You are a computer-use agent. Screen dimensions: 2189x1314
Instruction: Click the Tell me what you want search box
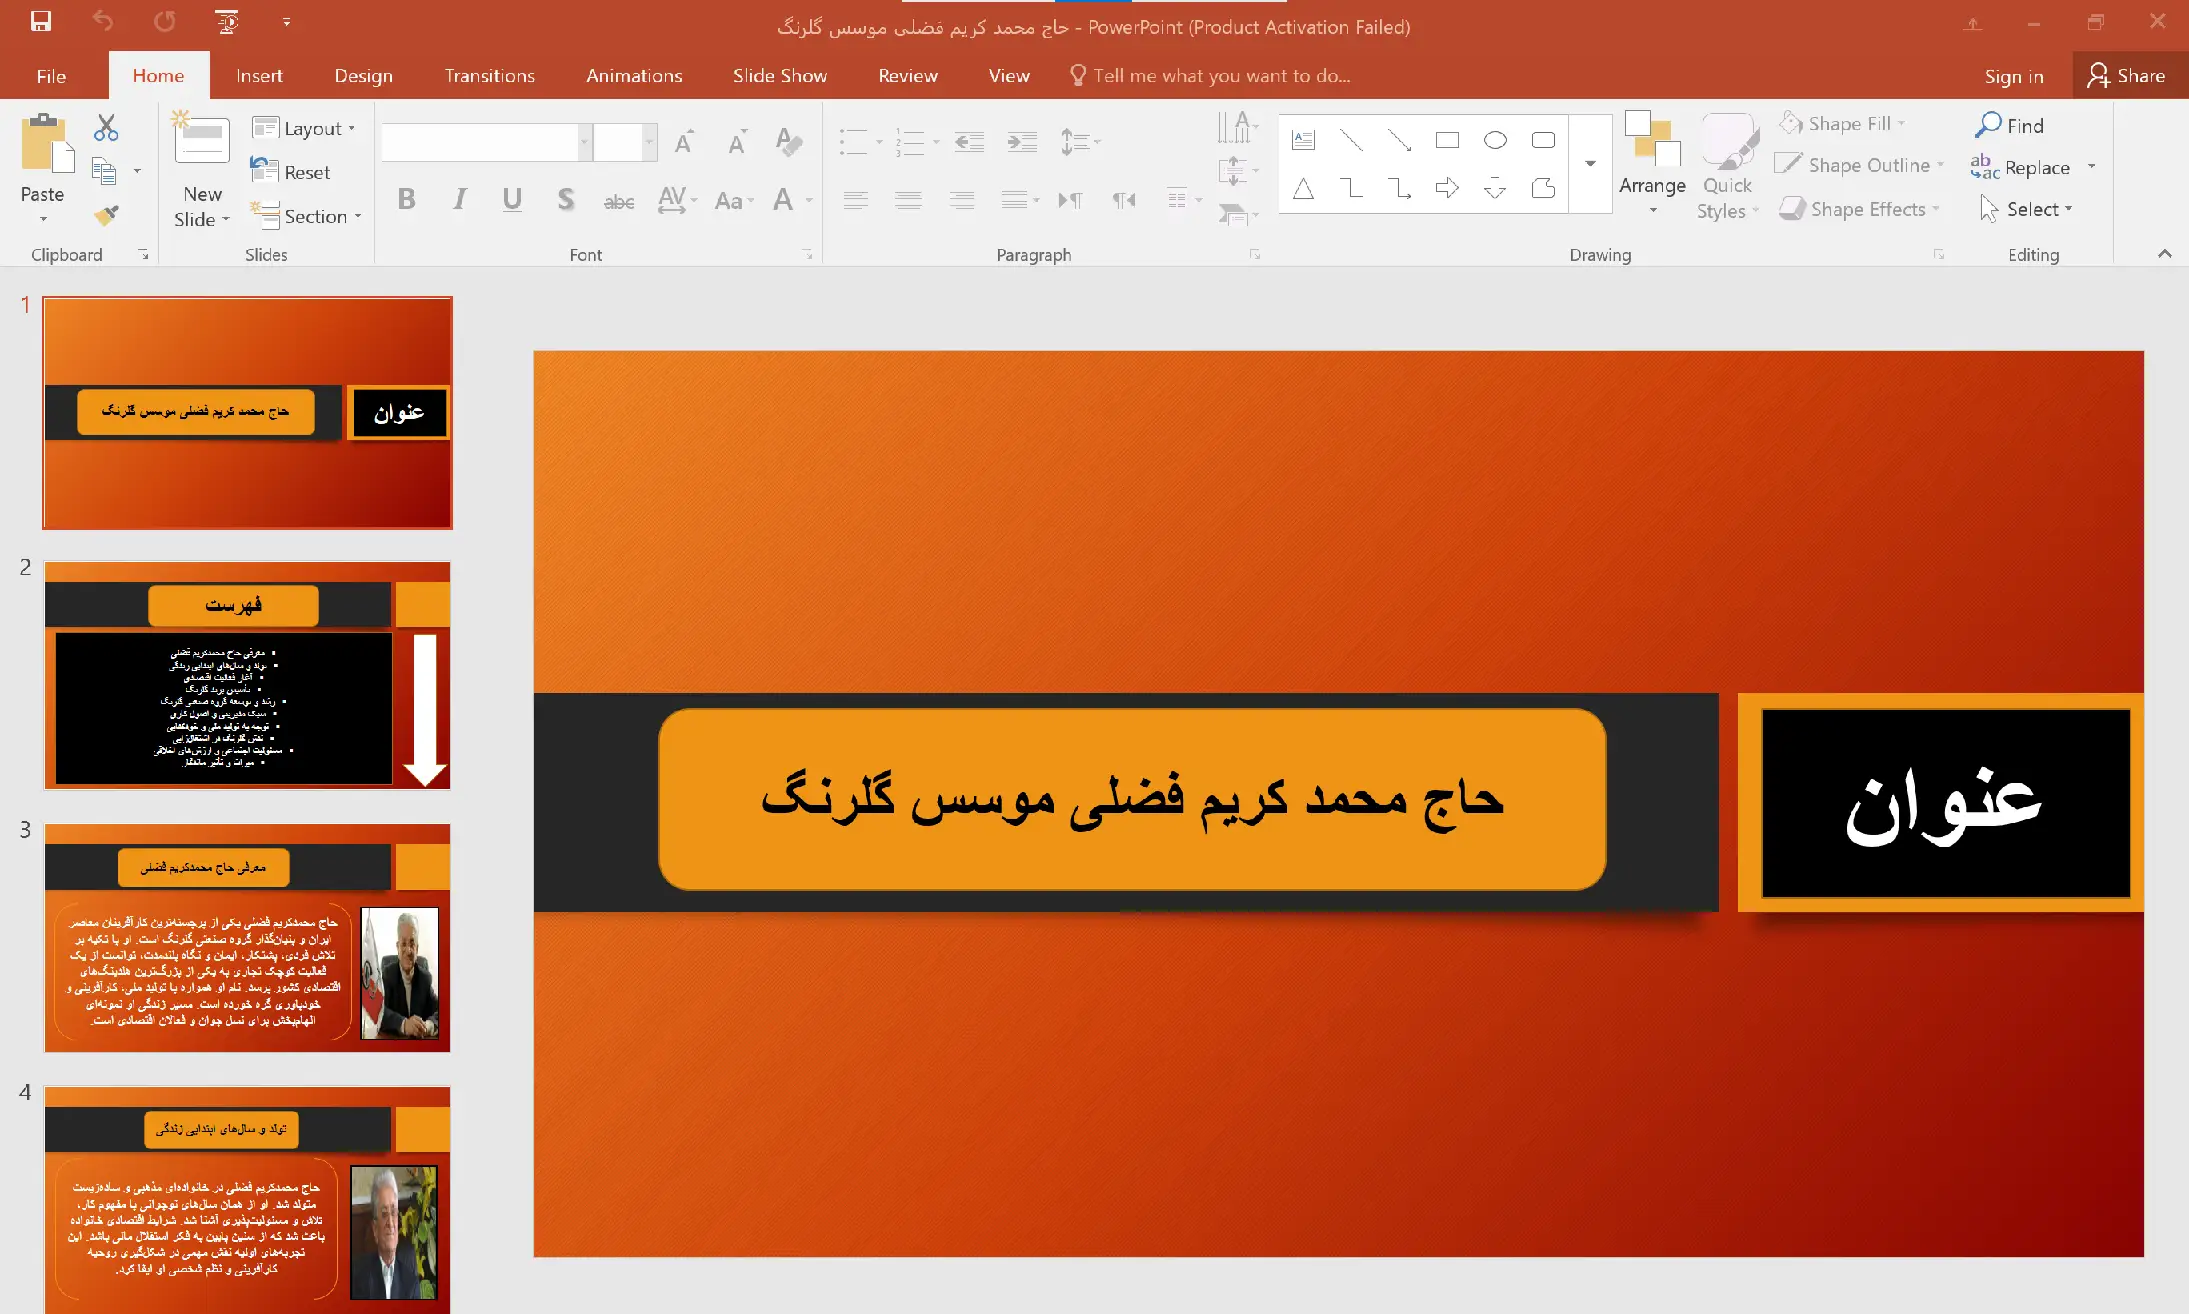tap(1210, 76)
